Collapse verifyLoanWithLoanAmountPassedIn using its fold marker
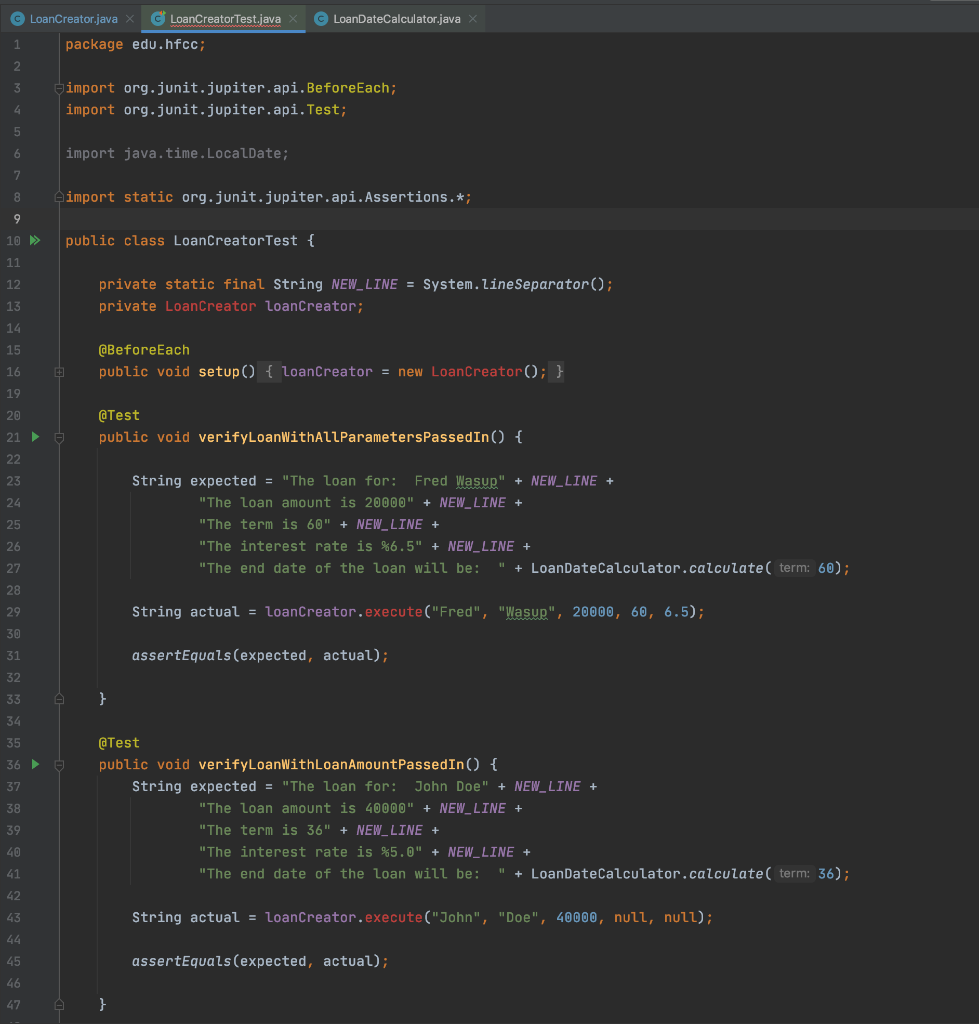979x1024 pixels. click(58, 763)
